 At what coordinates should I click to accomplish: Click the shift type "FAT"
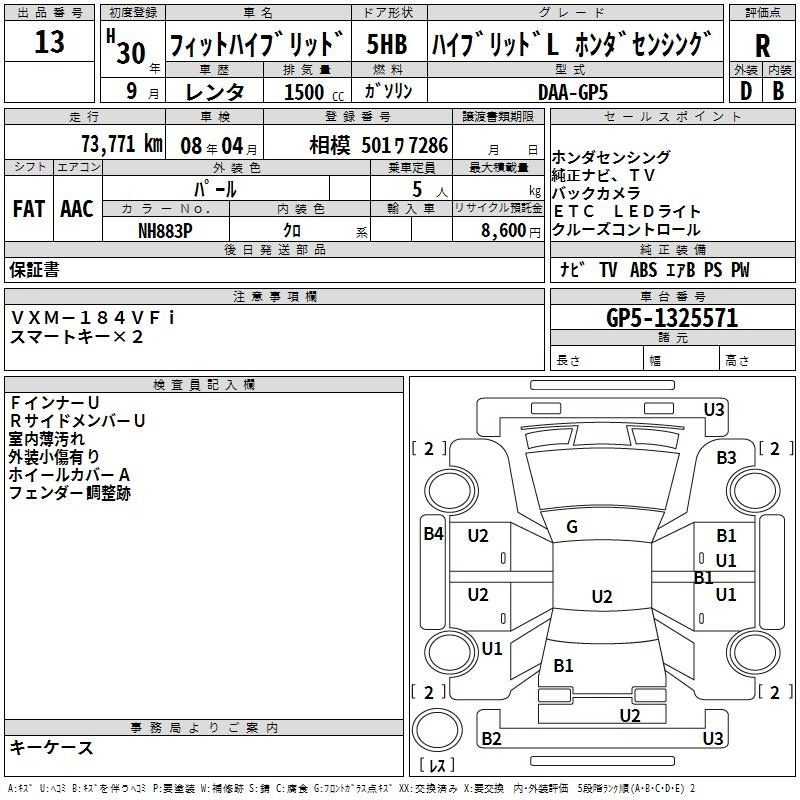[x=29, y=209]
